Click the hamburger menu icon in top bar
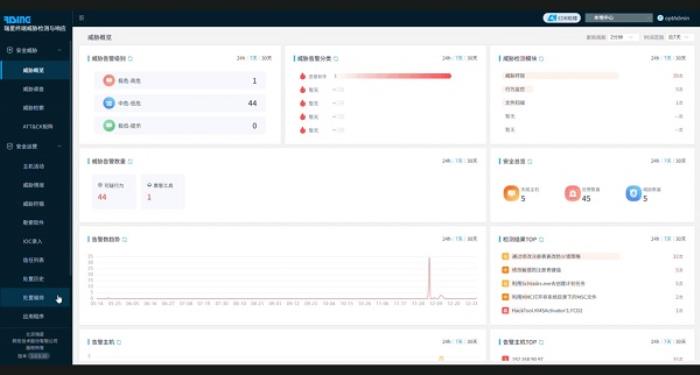 pyautogui.click(x=81, y=18)
